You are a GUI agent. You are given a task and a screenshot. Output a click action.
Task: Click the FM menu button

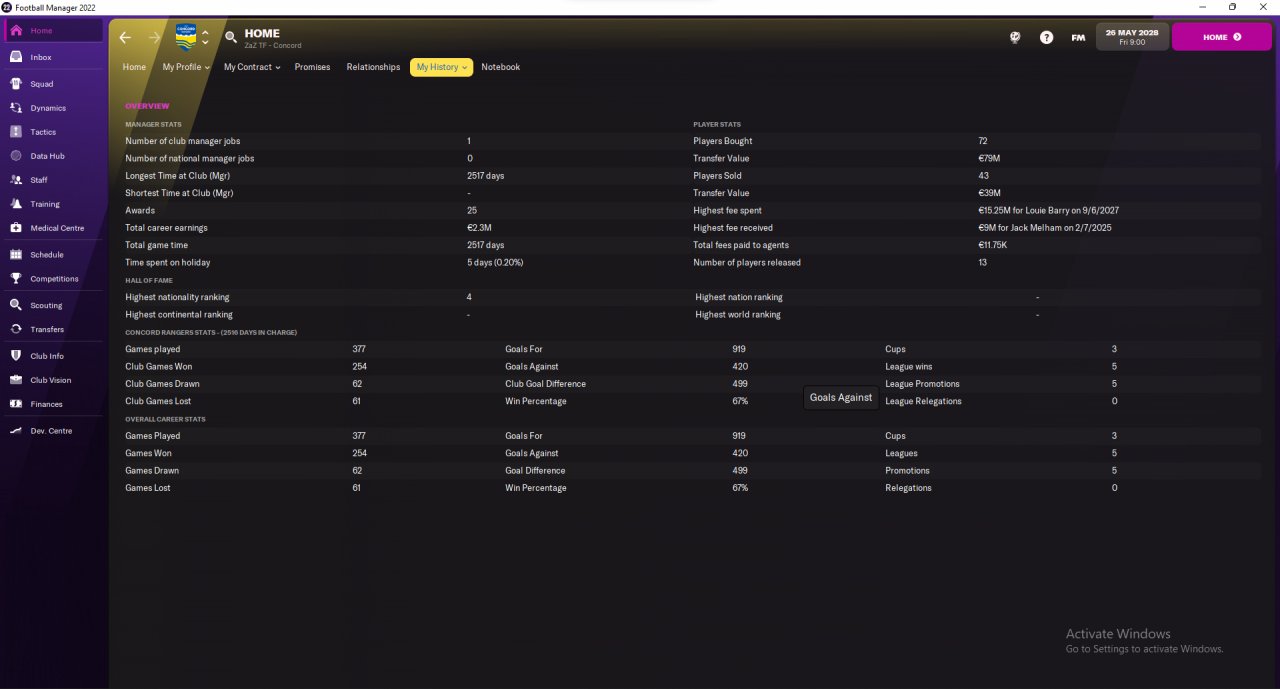[x=1078, y=37]
